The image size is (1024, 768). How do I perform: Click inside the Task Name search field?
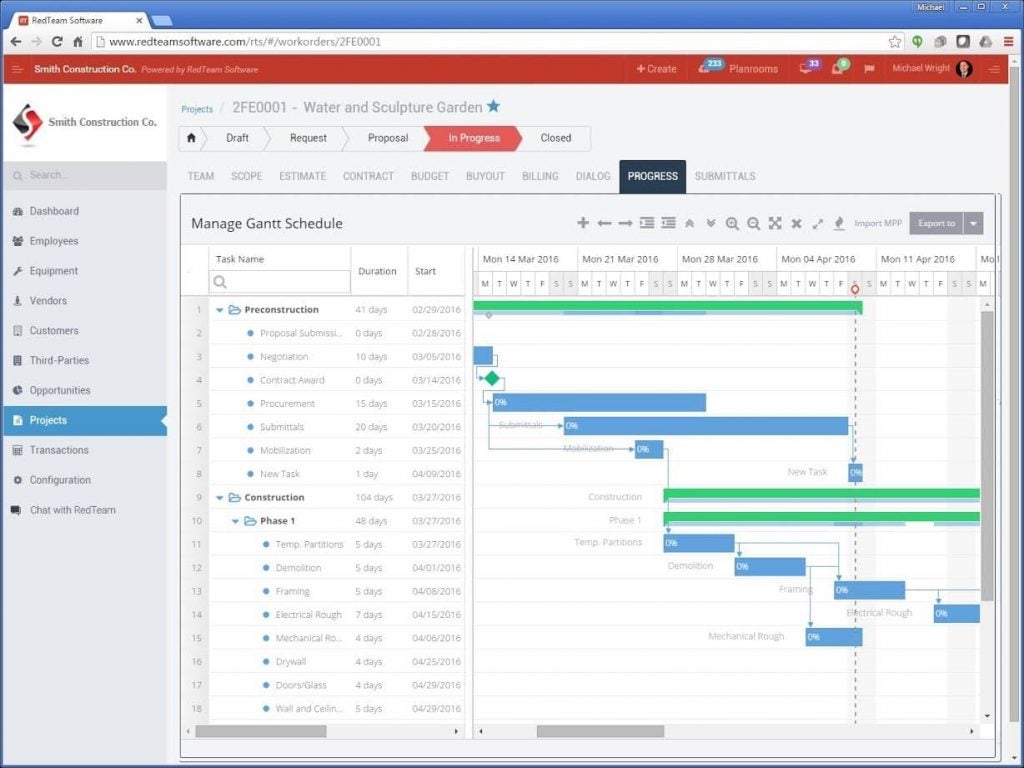tap(280, 281)
